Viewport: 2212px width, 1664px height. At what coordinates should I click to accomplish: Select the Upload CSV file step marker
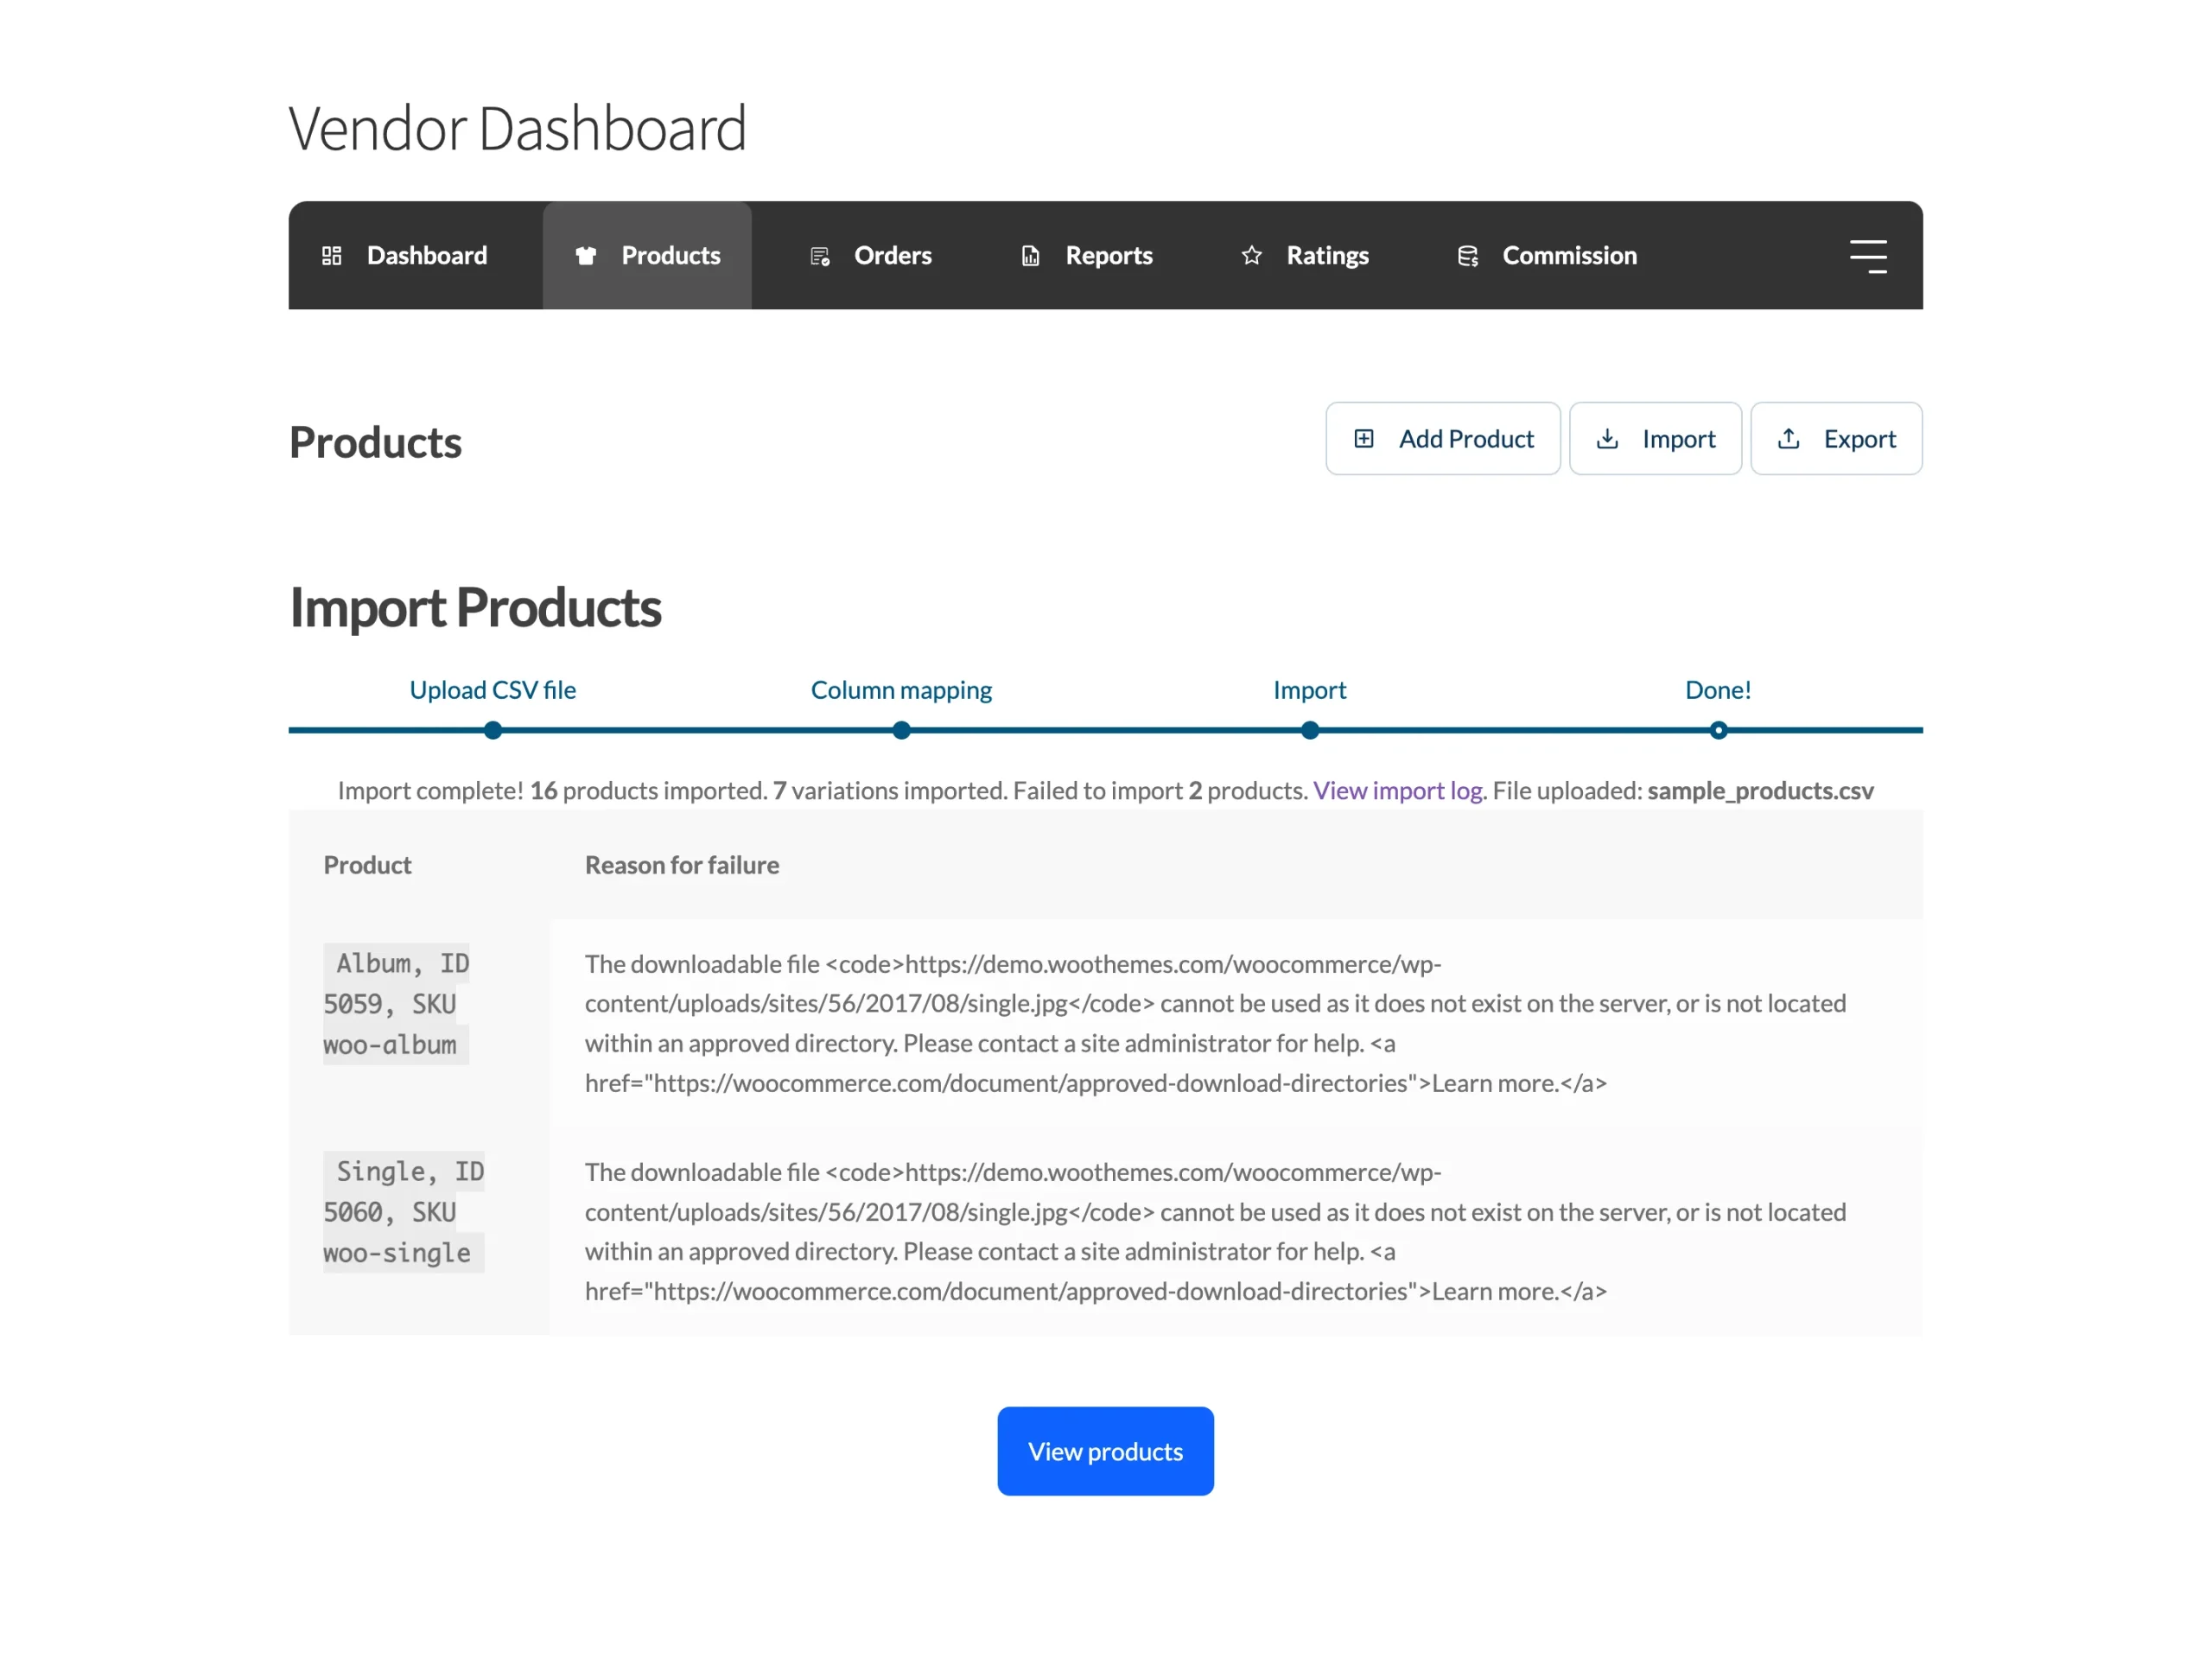click(x=493, y=731)
